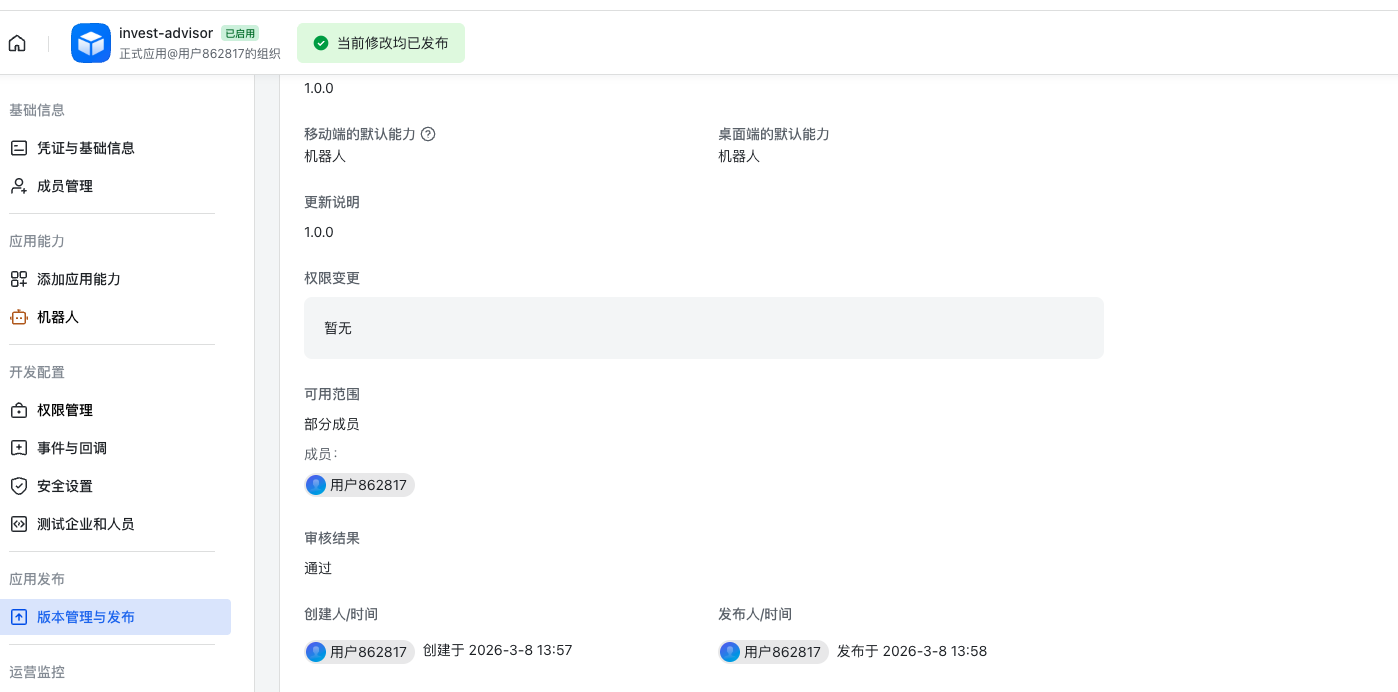This screenshot has width=1398, height=692.
Task: Select the 机器人 (robot) sidebar icon
Action: pos(18,317)
